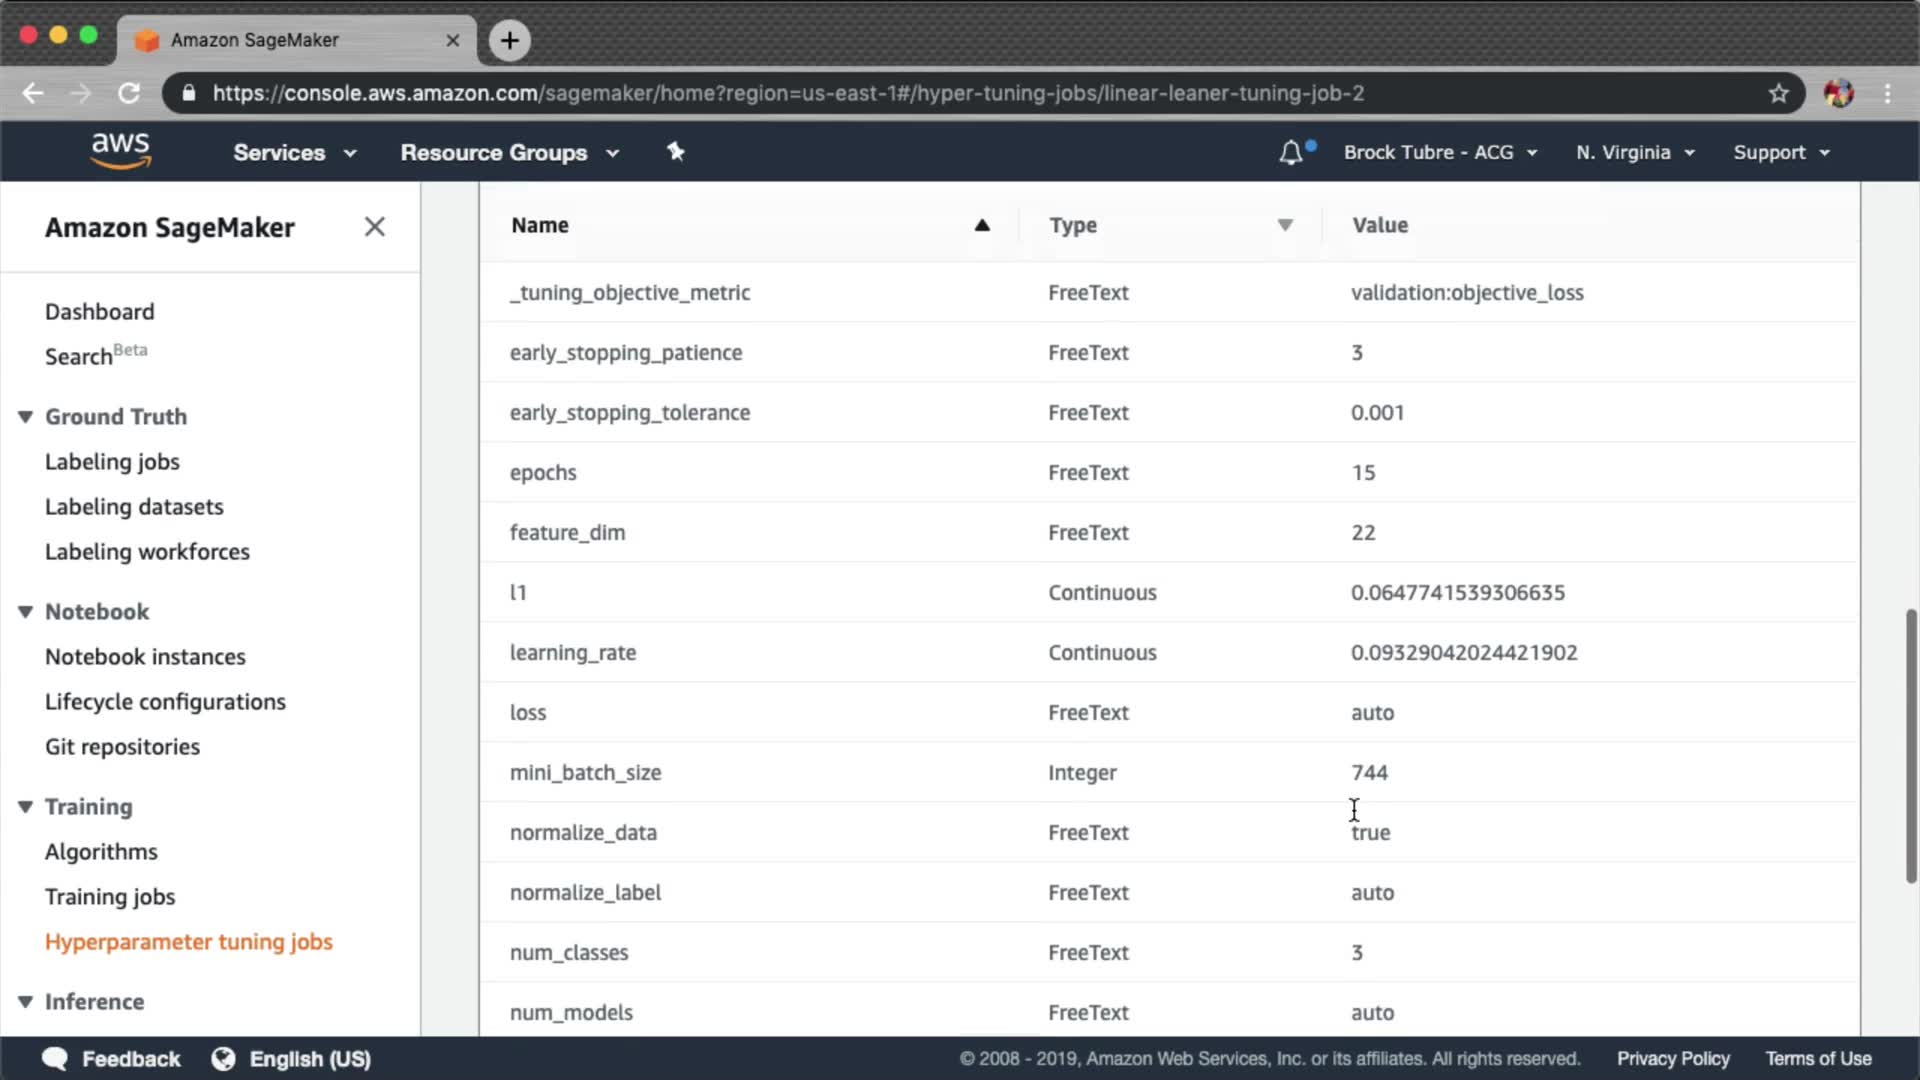Viewport: 1920px width, 1080px height.
Task: Open the Services dropdown menu
Action: click(294, 153)
